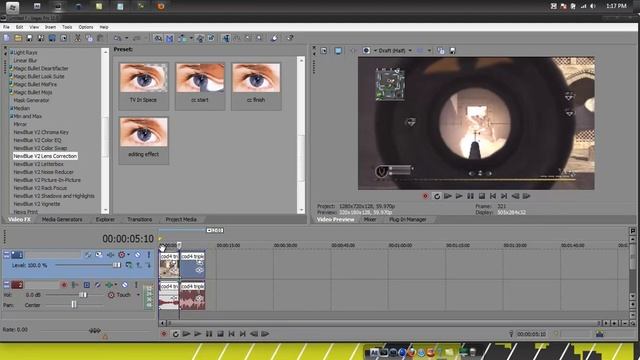Click the video track Level slider handle

click(x=117, y=265)
